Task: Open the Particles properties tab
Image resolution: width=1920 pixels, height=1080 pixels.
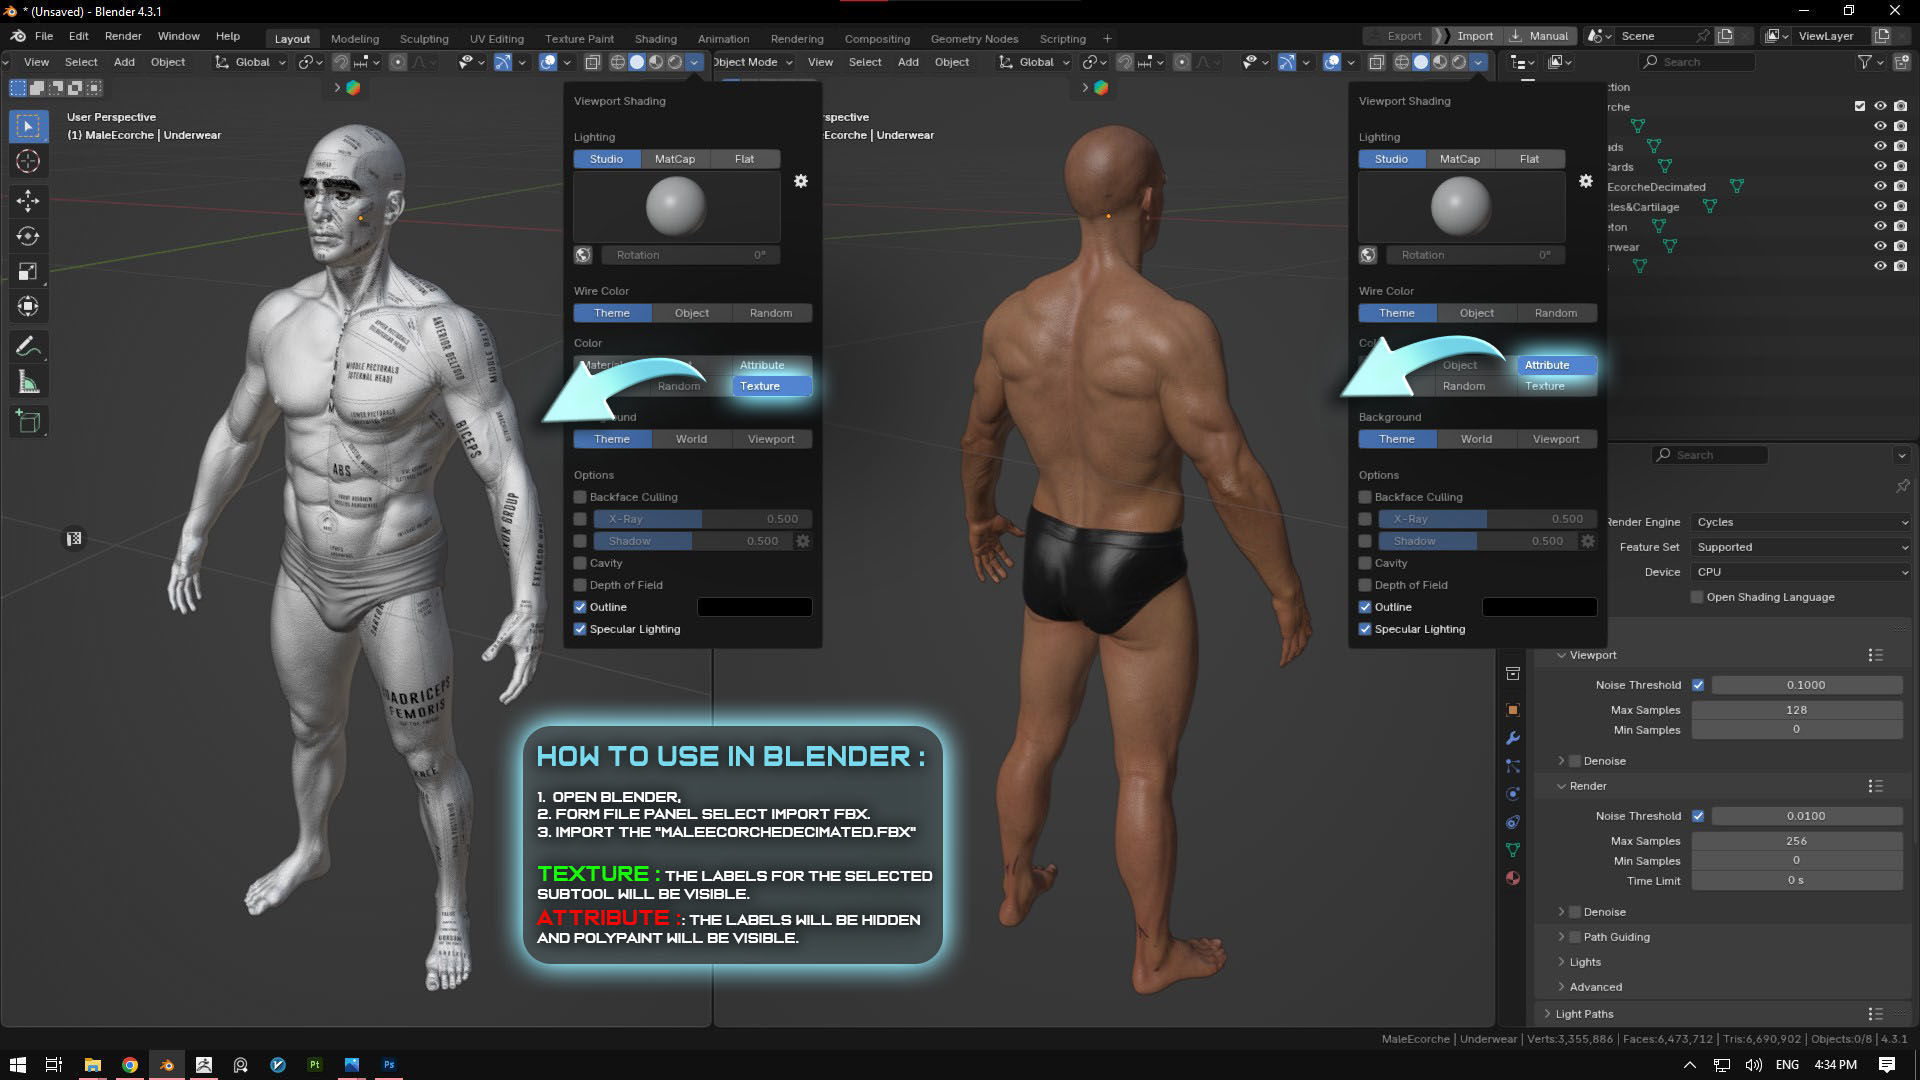Action: [1513, 766]
